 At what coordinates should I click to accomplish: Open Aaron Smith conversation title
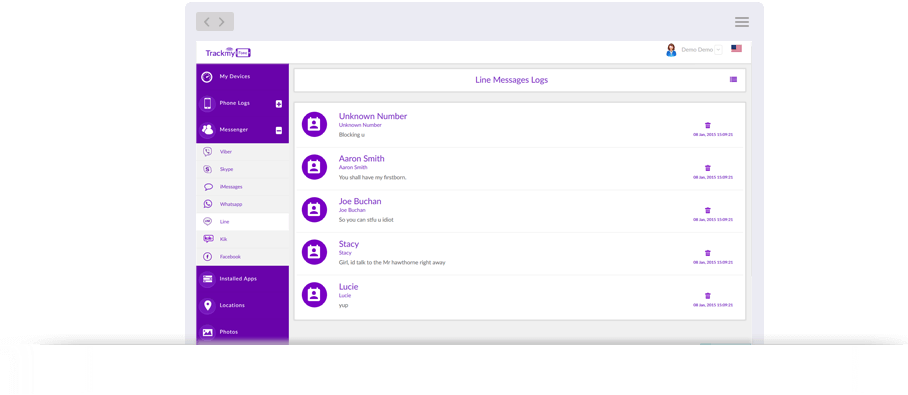361,159
